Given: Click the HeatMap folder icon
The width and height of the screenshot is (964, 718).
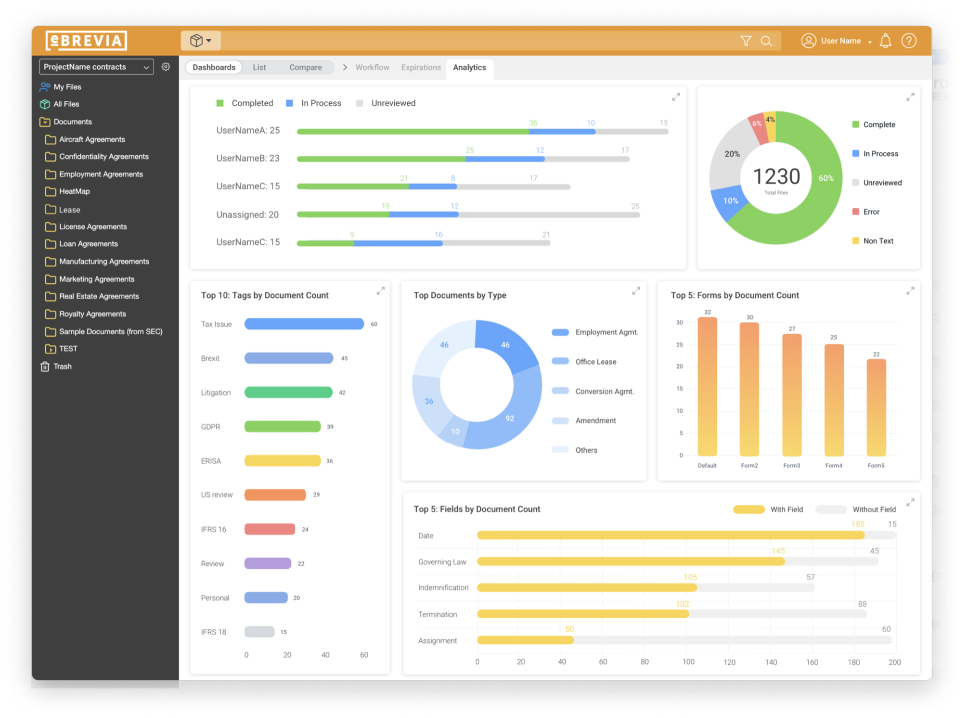Looking at the screenshot, I should click(50, 192).
